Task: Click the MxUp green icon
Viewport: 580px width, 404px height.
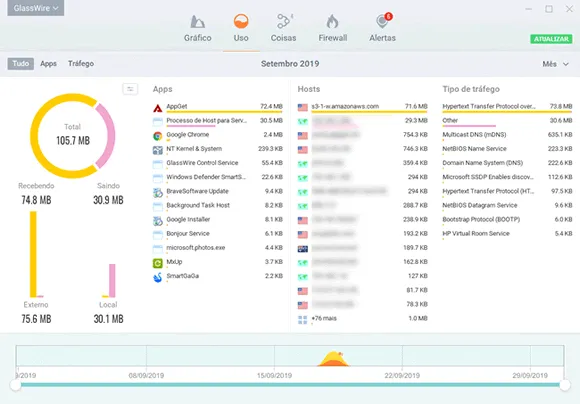Action: pyautogui.click(x=158, y=263)
